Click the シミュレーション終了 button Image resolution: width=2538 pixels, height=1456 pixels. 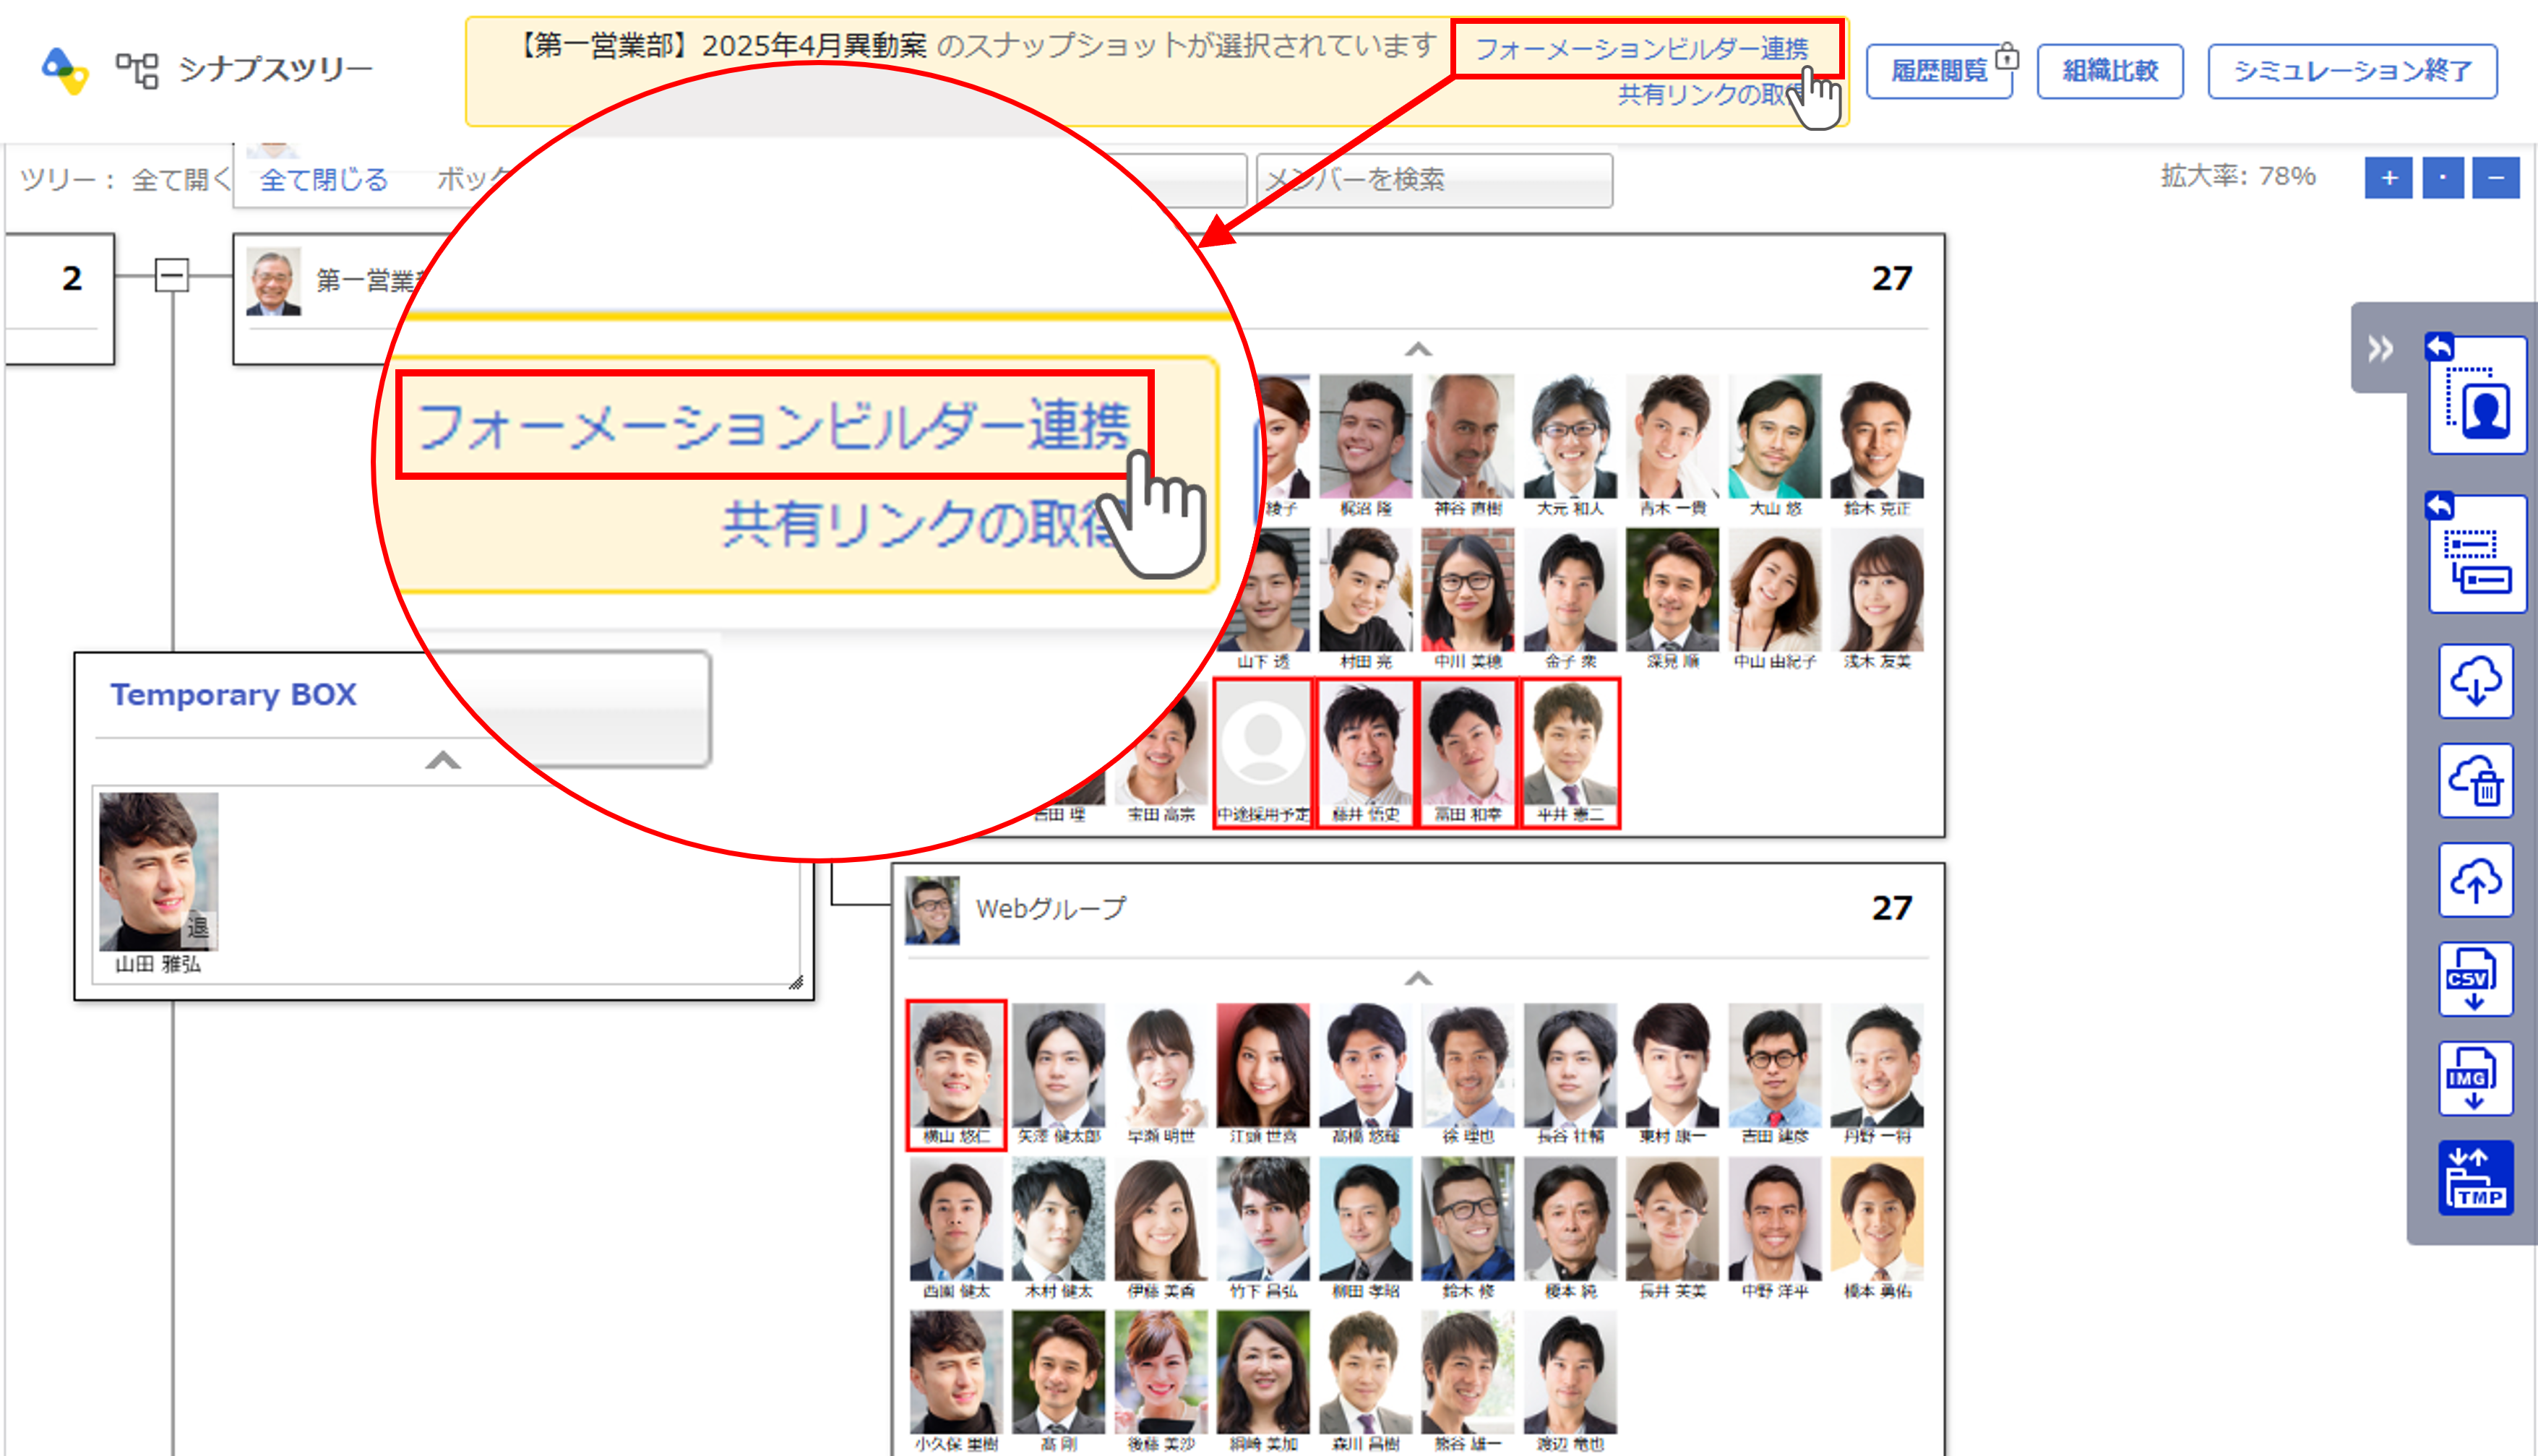2352,71
